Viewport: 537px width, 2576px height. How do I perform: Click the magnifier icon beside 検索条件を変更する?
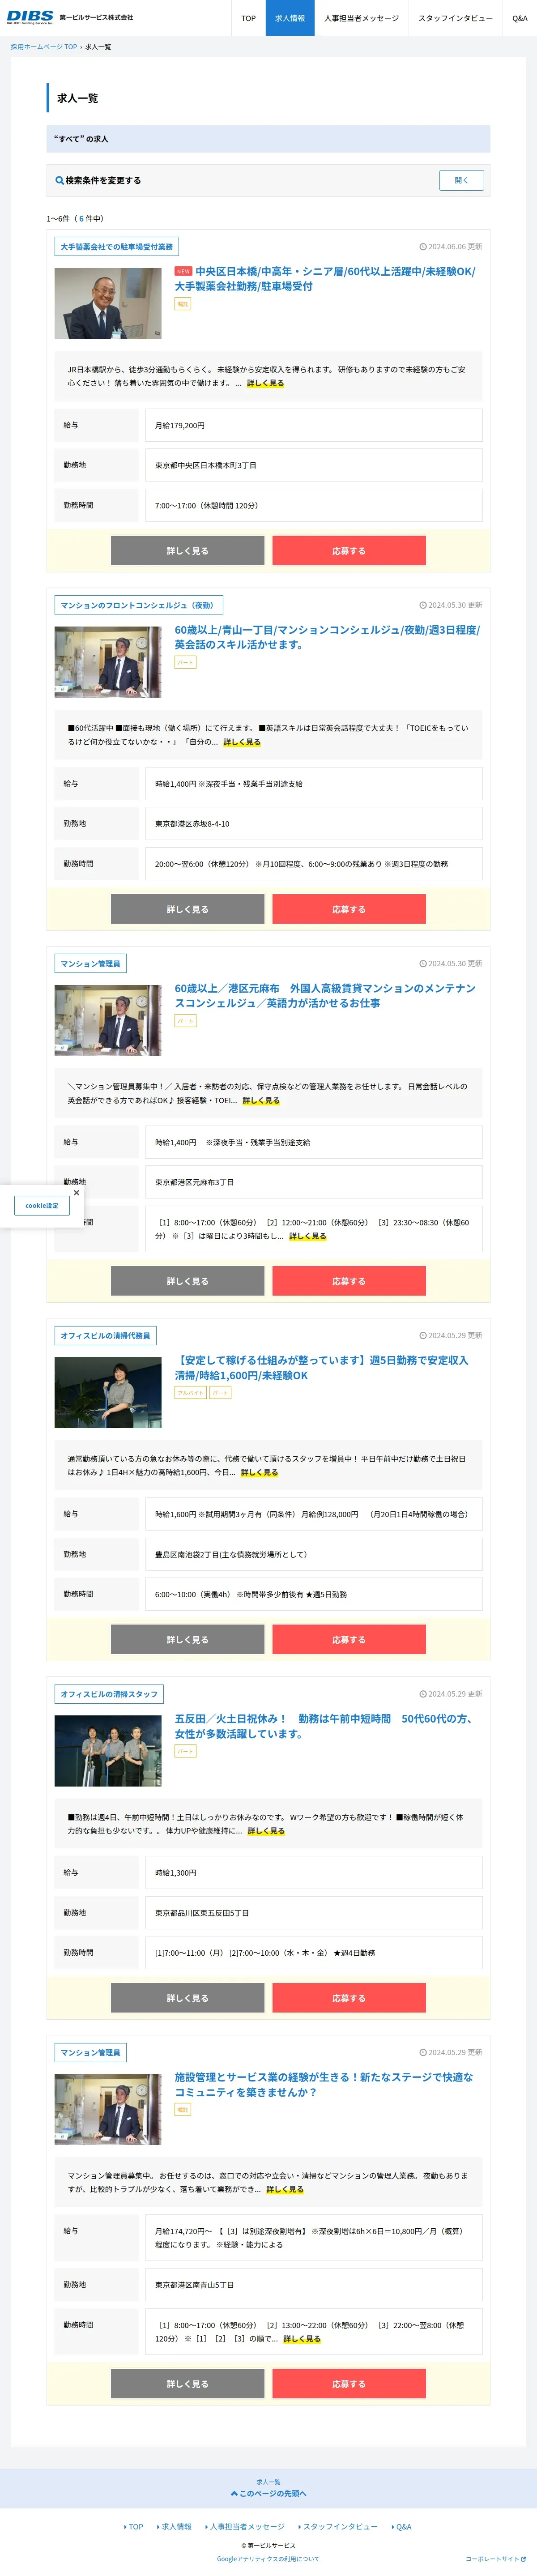point(60,181)
